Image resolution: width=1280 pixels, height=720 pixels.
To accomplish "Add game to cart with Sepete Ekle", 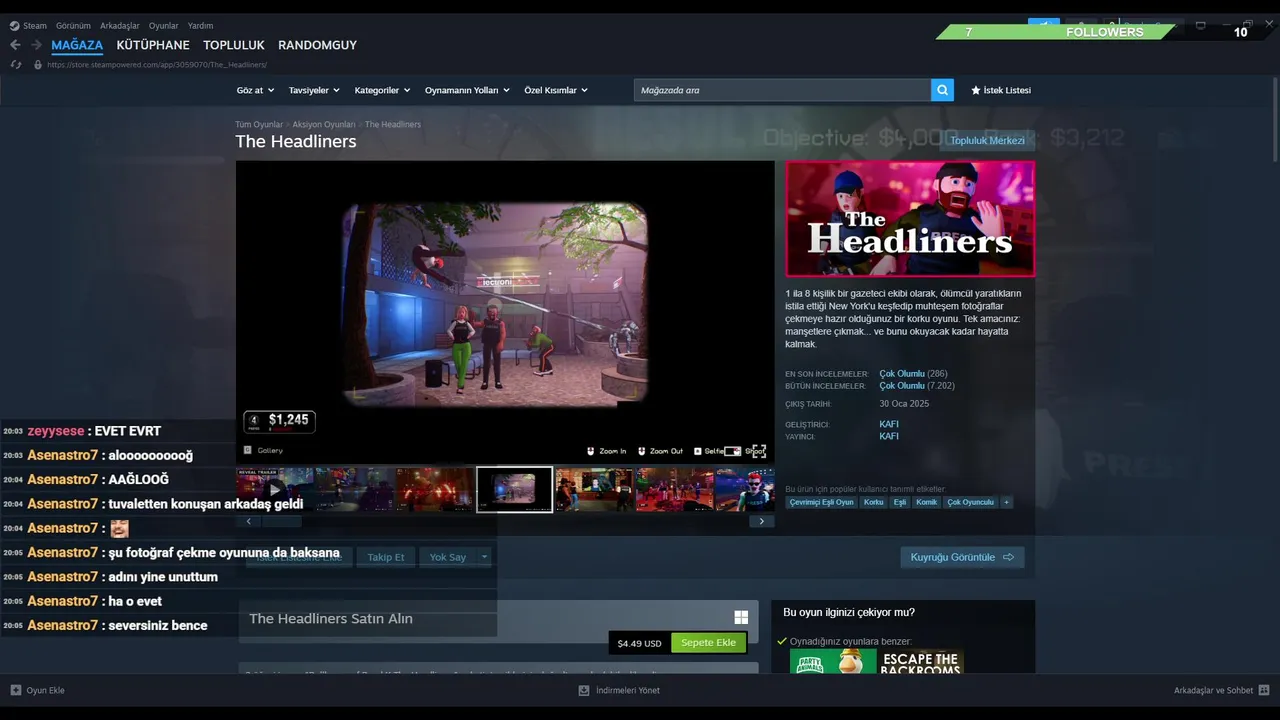I will click(x=708, y=643).
